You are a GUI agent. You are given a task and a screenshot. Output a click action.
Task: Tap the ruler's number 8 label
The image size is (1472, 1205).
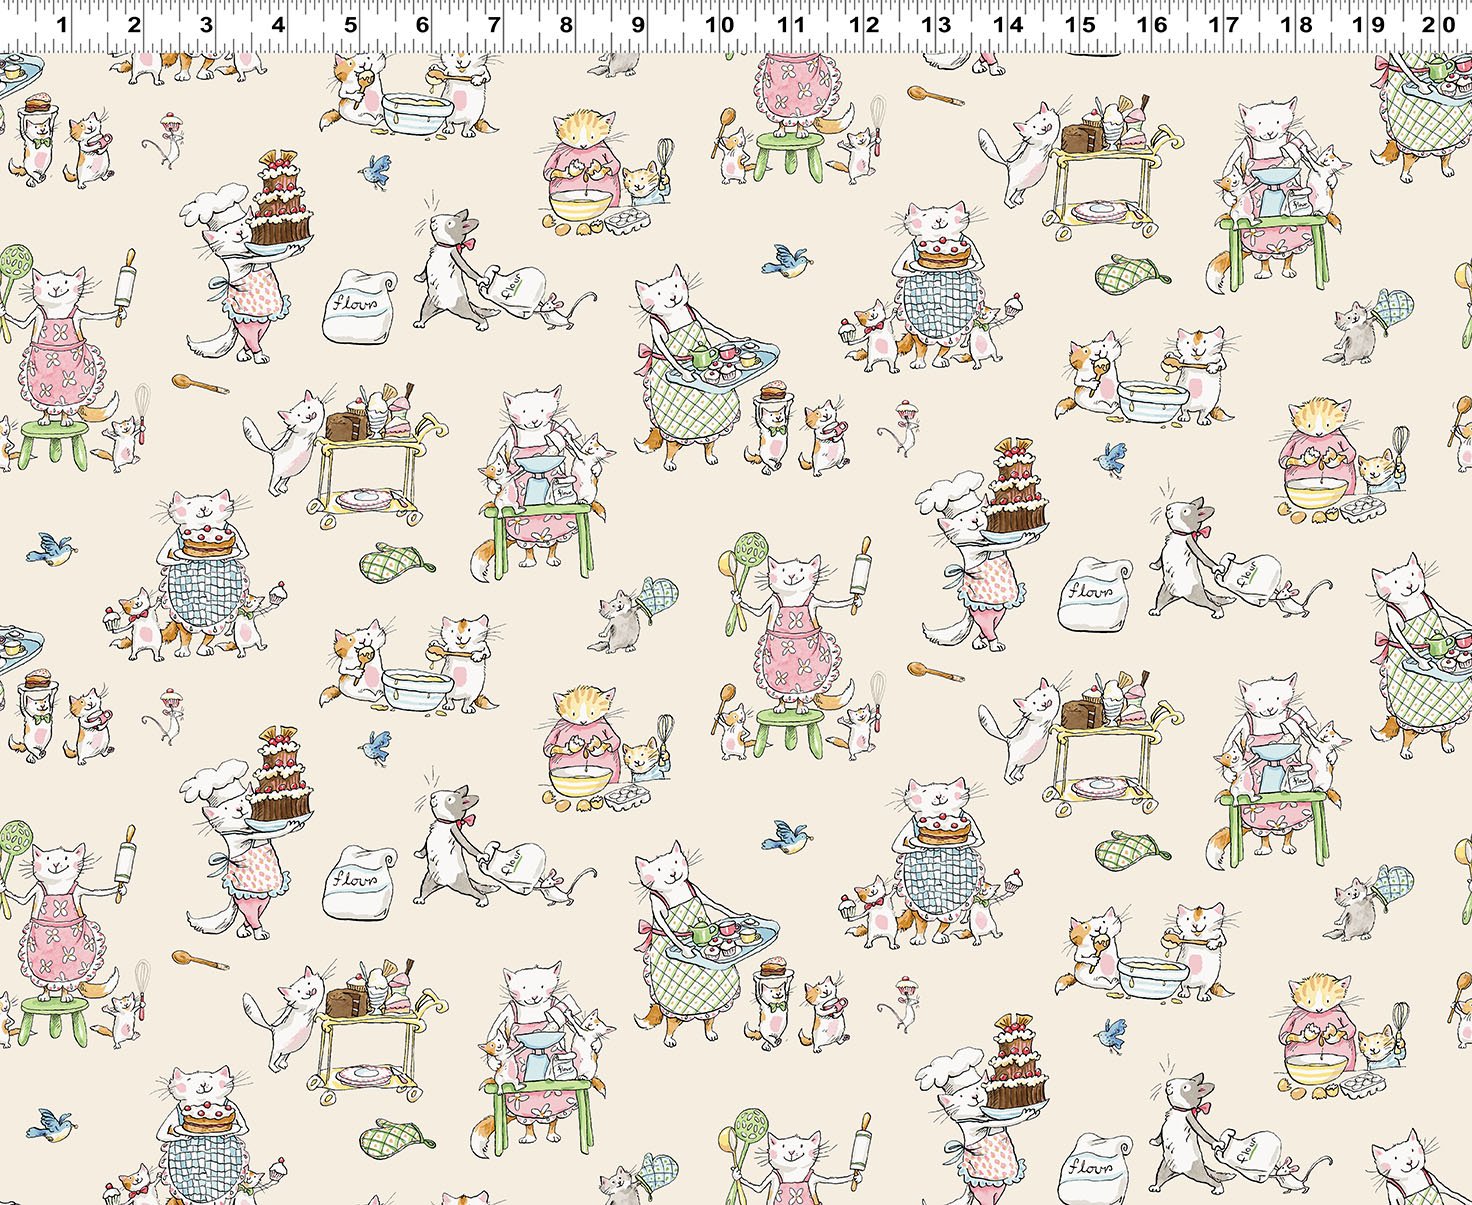point(566,25)
